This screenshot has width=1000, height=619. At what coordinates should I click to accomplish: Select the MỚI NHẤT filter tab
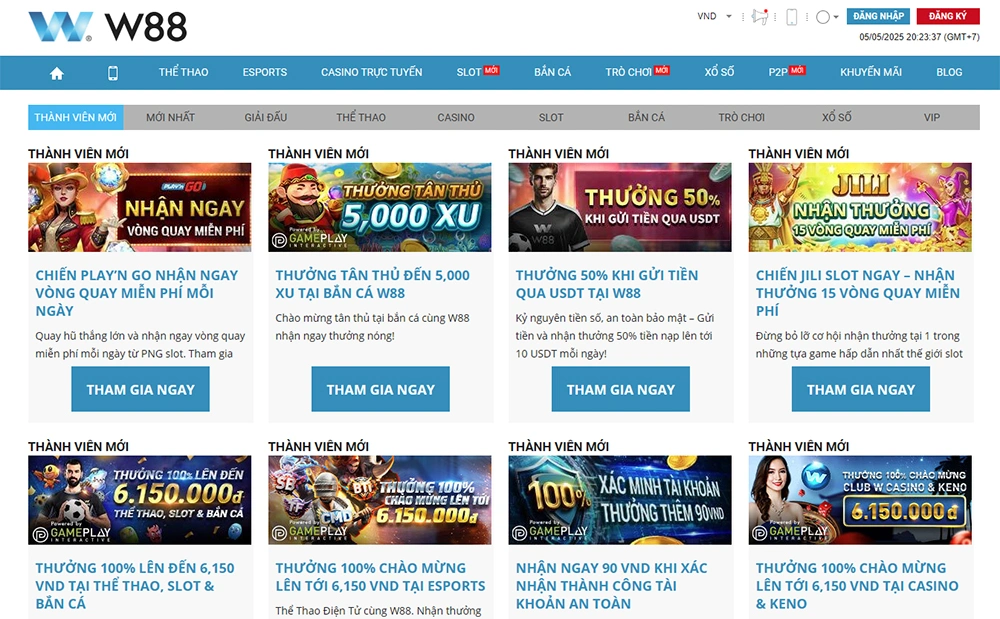(170, 117)
